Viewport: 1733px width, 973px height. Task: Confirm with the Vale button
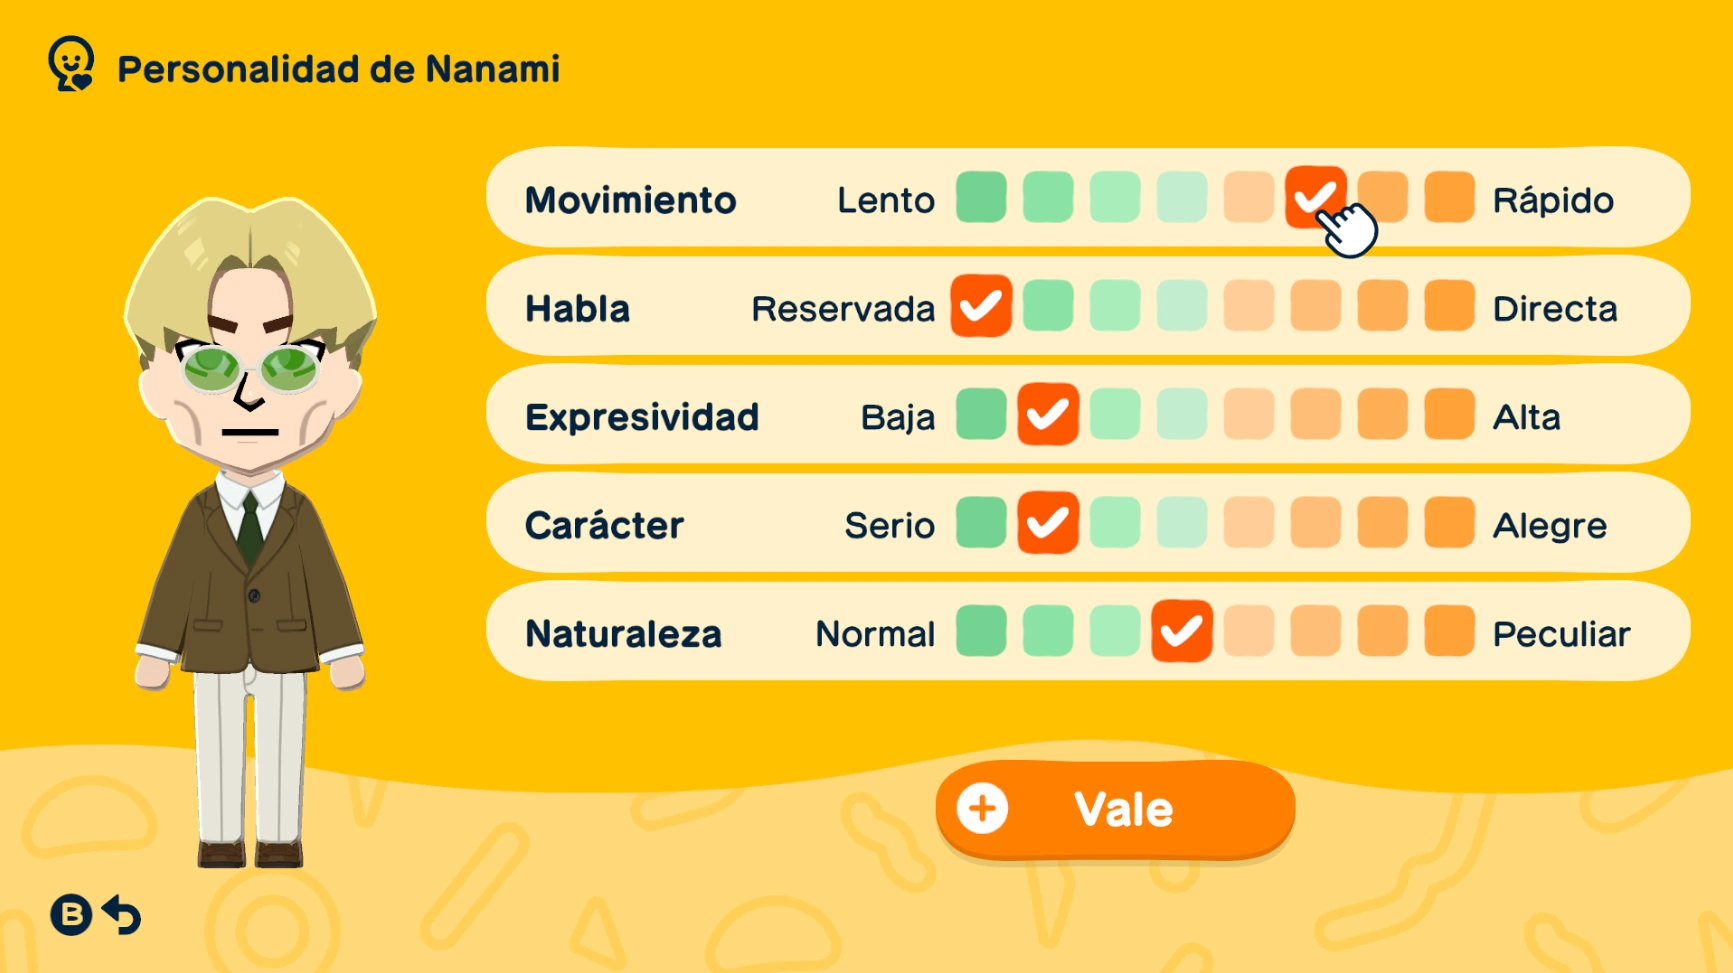pos(1115,809)
